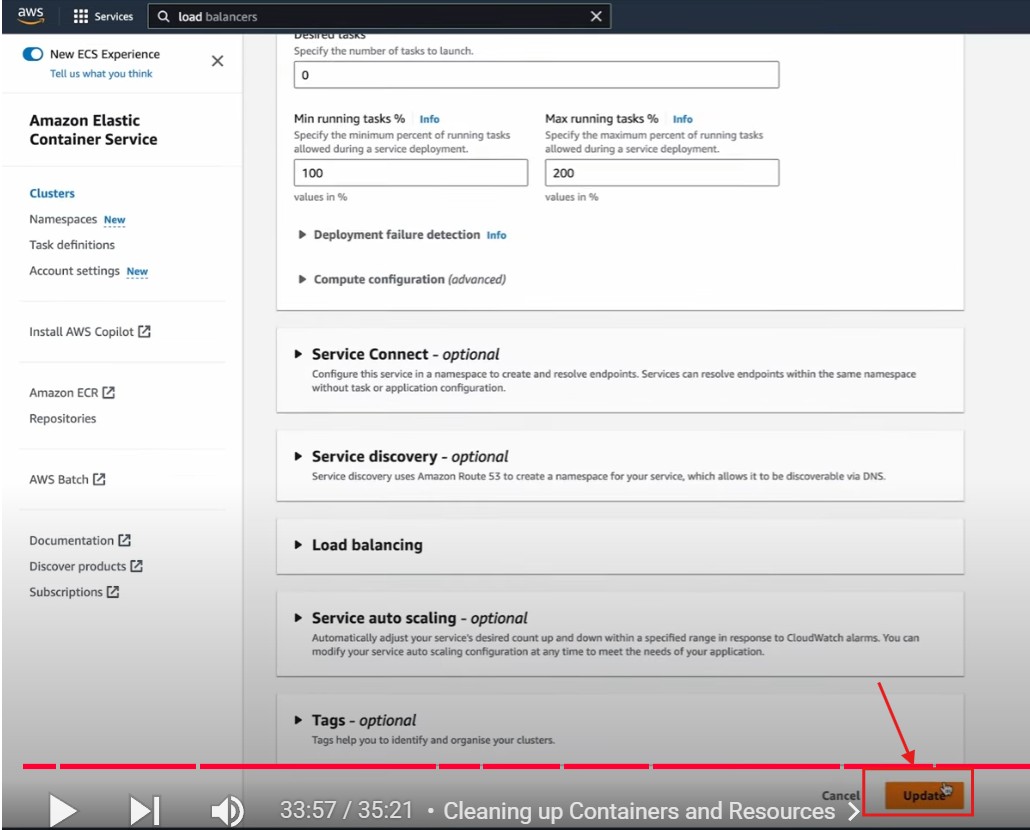Image resolution: width=1030 pixels, height=830 pixels.
Task: Open the Services grid menu
Action: (103, 17)
